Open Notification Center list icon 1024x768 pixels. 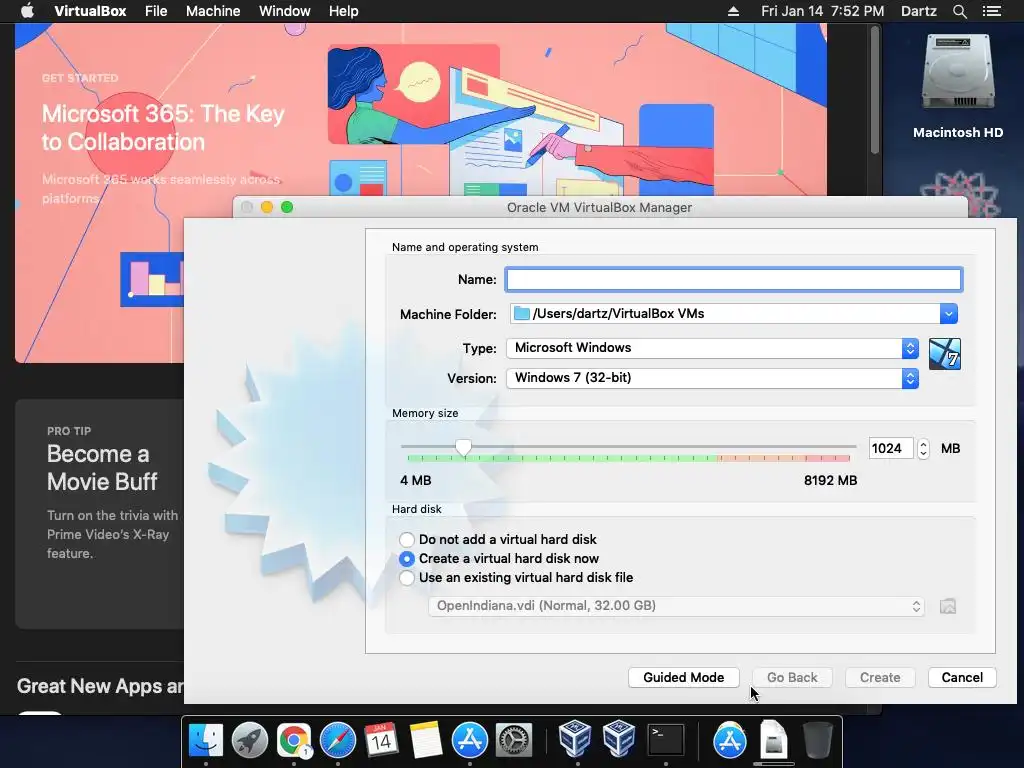(x=991, y=11)
